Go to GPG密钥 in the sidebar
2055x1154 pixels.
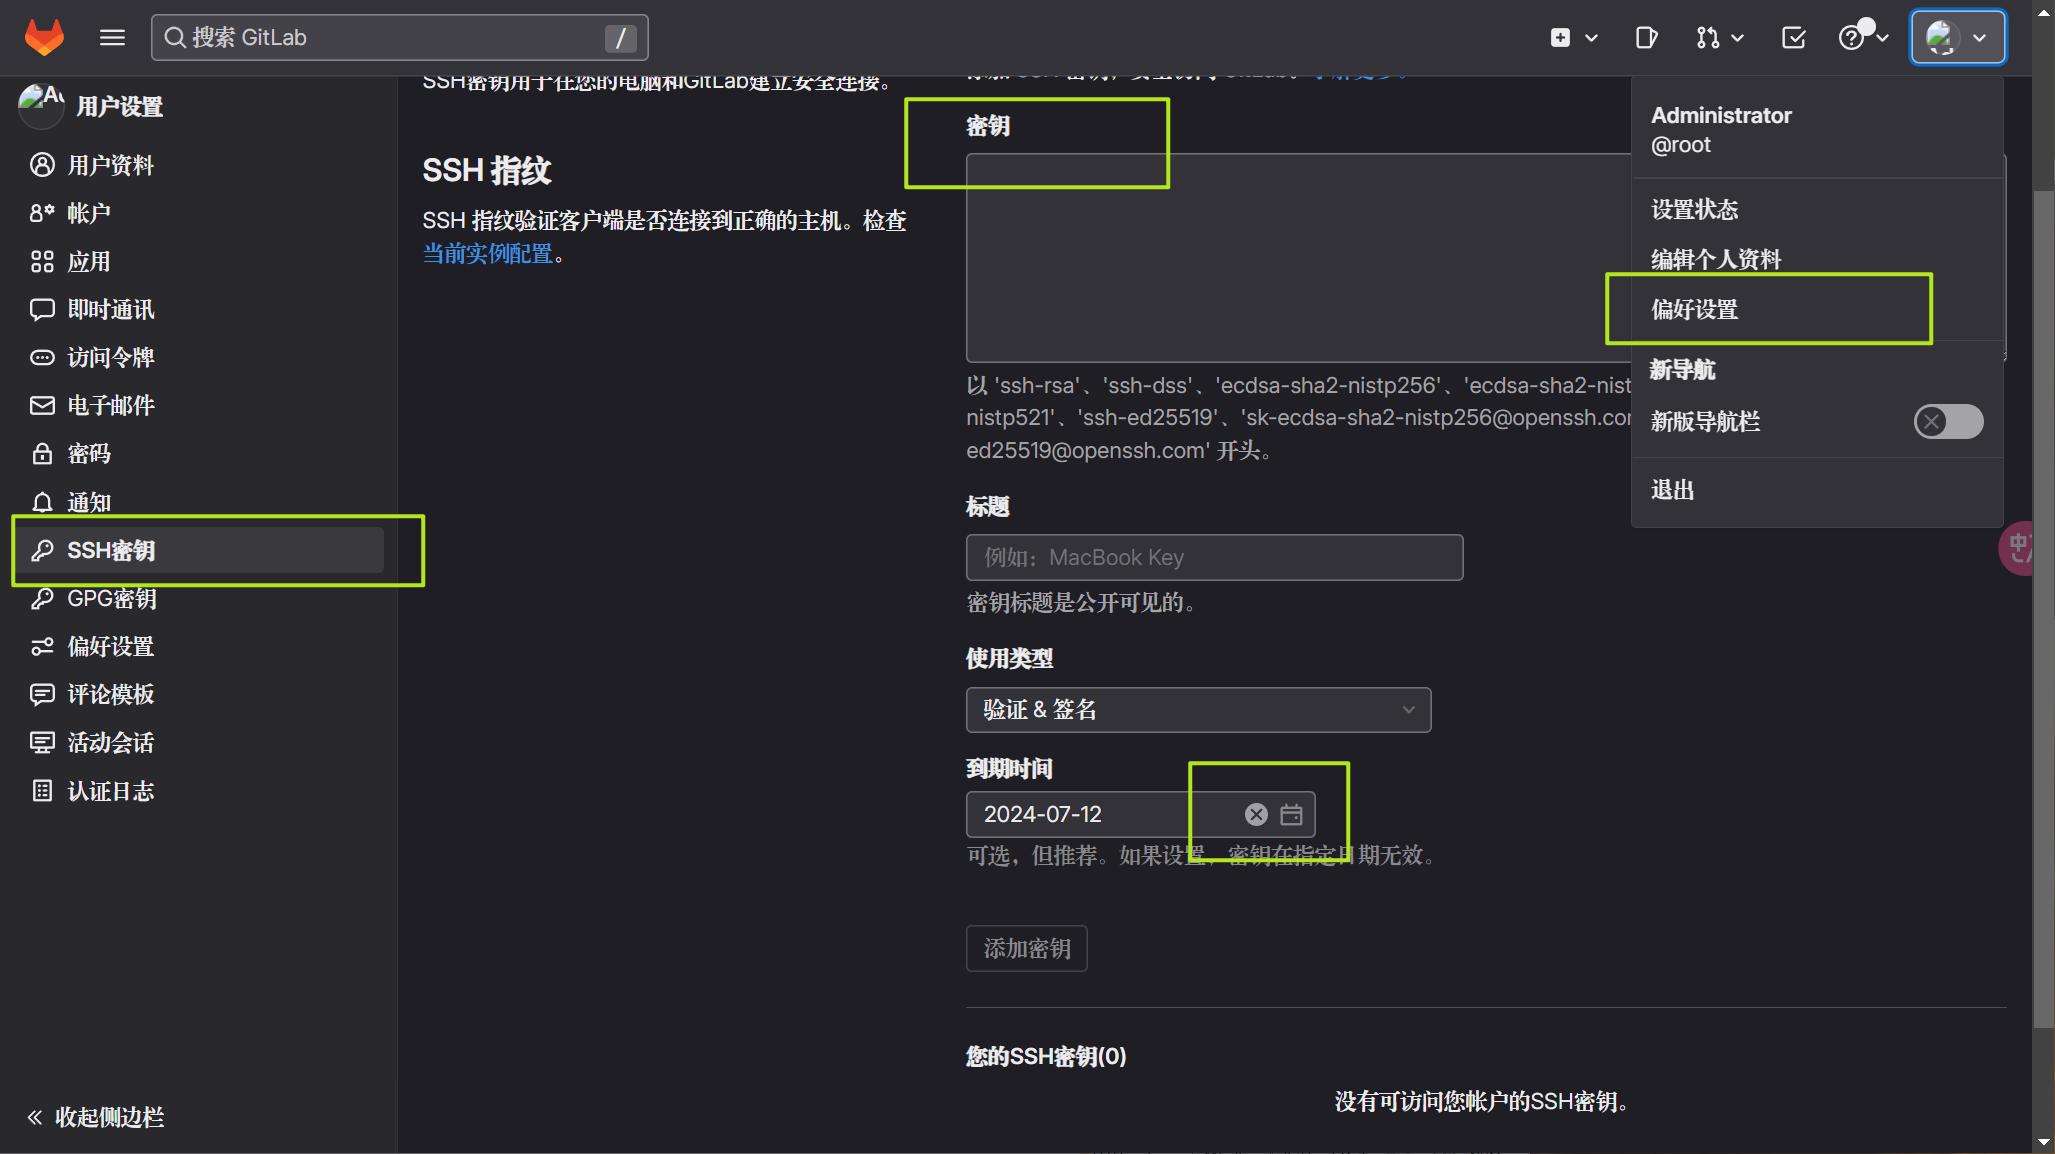[111, 598]
